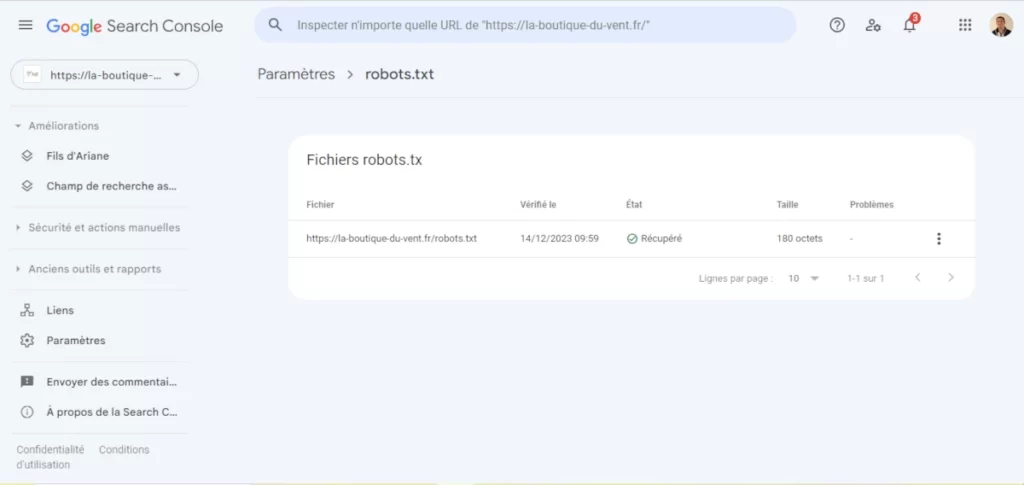Viewport: 1024px width, 485px height.
Task: Open Paramètres in the sidebar
Action: [x=76, y=340]
